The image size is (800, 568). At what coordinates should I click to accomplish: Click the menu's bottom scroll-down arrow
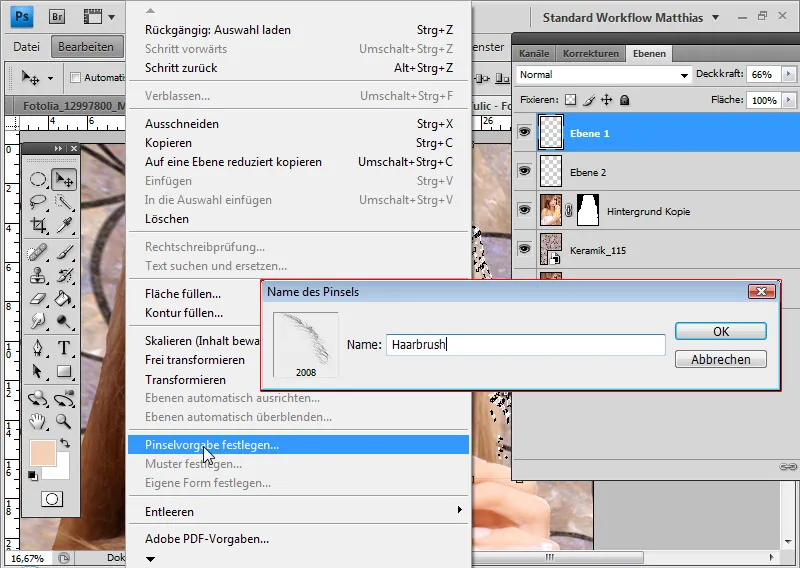coord(151,559)
